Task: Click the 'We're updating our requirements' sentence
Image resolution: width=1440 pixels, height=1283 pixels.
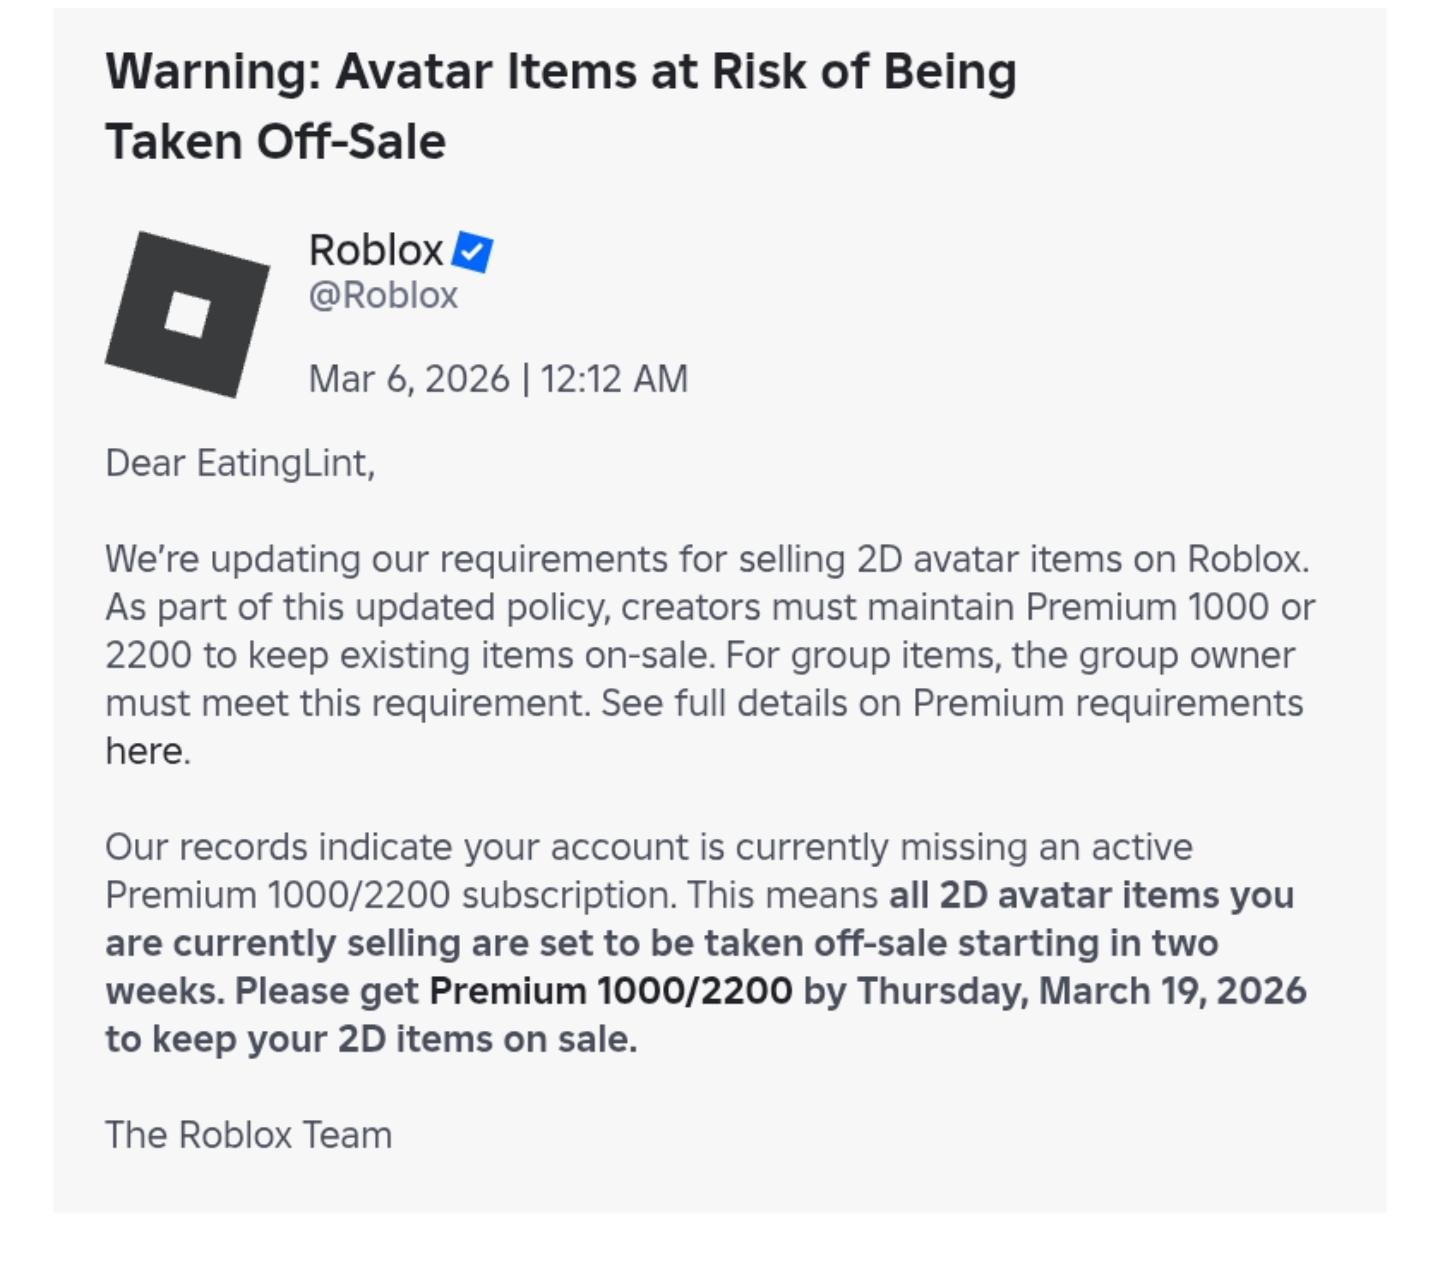Action: point(706,559)
